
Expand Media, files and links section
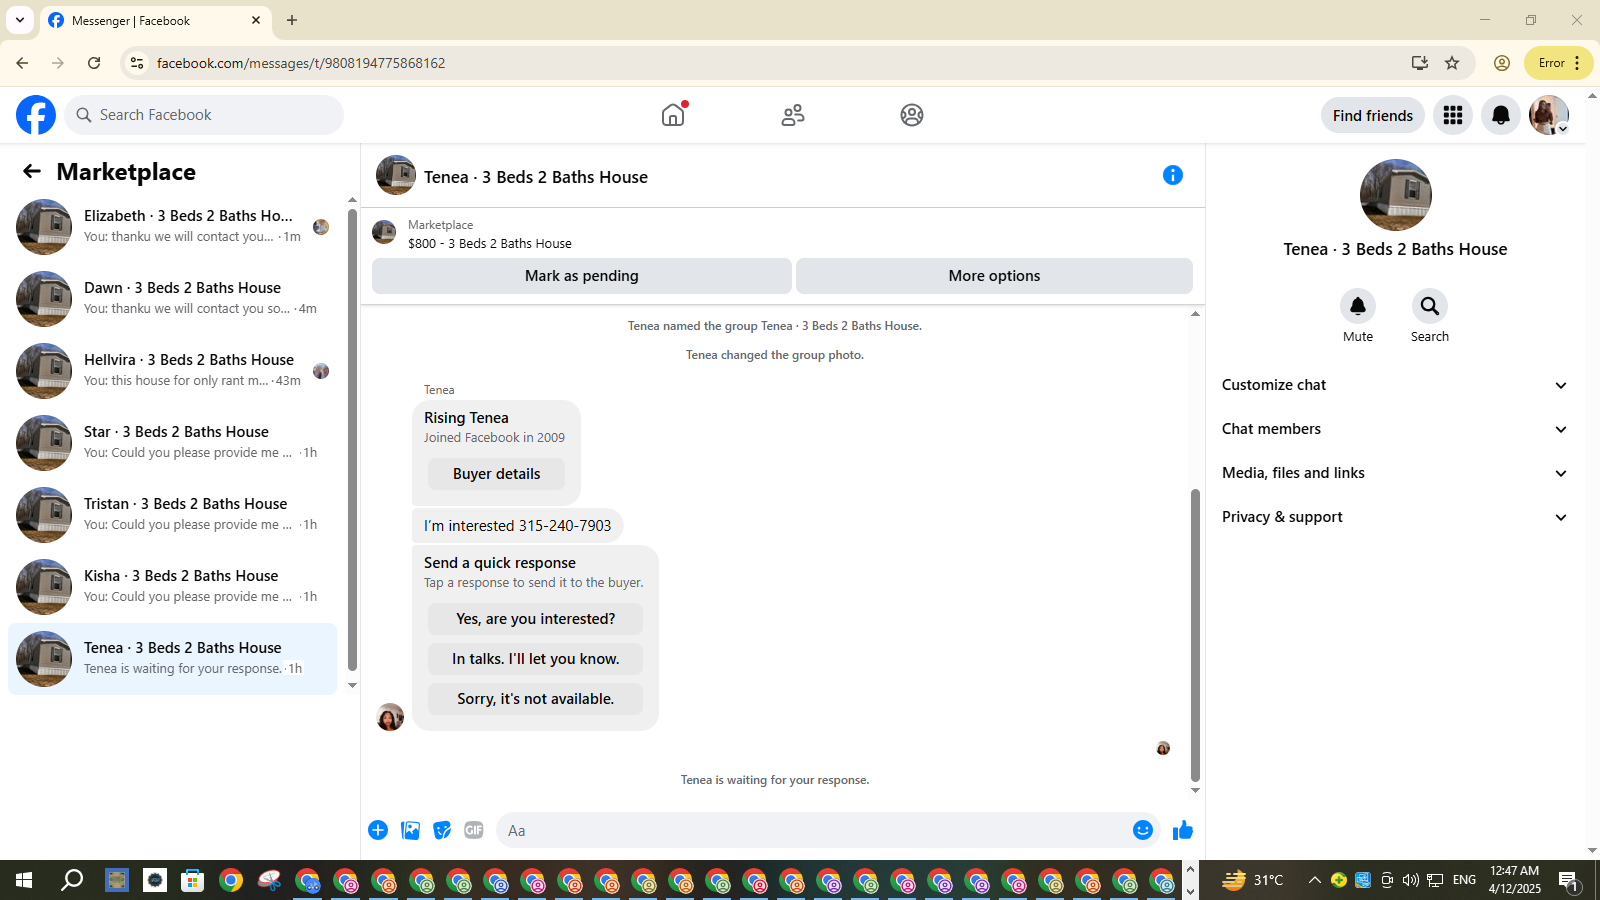click(1395, 473)
